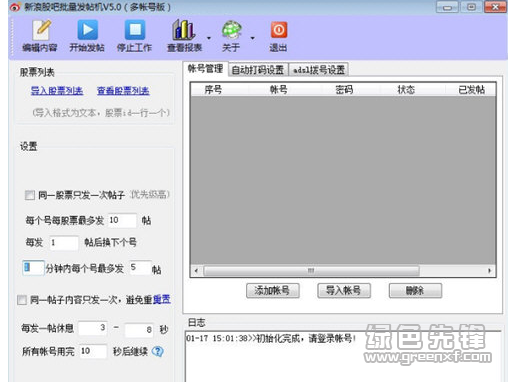Expand the dropdown arrow beside 关于

(253, 38)
